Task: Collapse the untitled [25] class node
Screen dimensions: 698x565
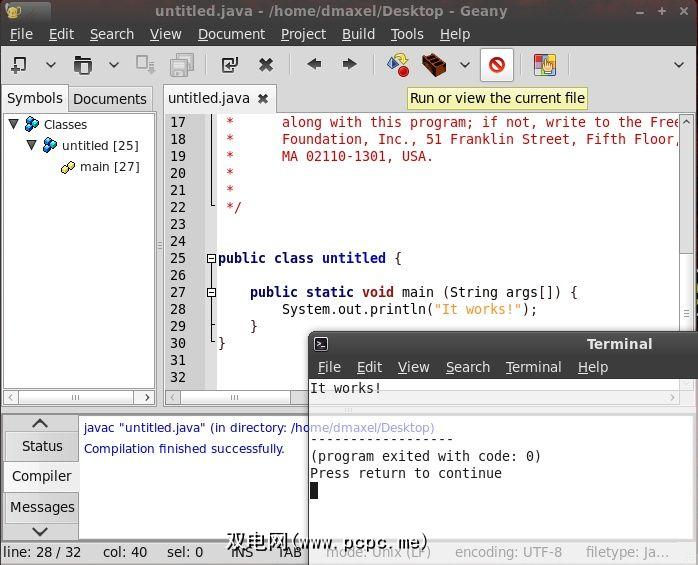Action: point(31,145)
